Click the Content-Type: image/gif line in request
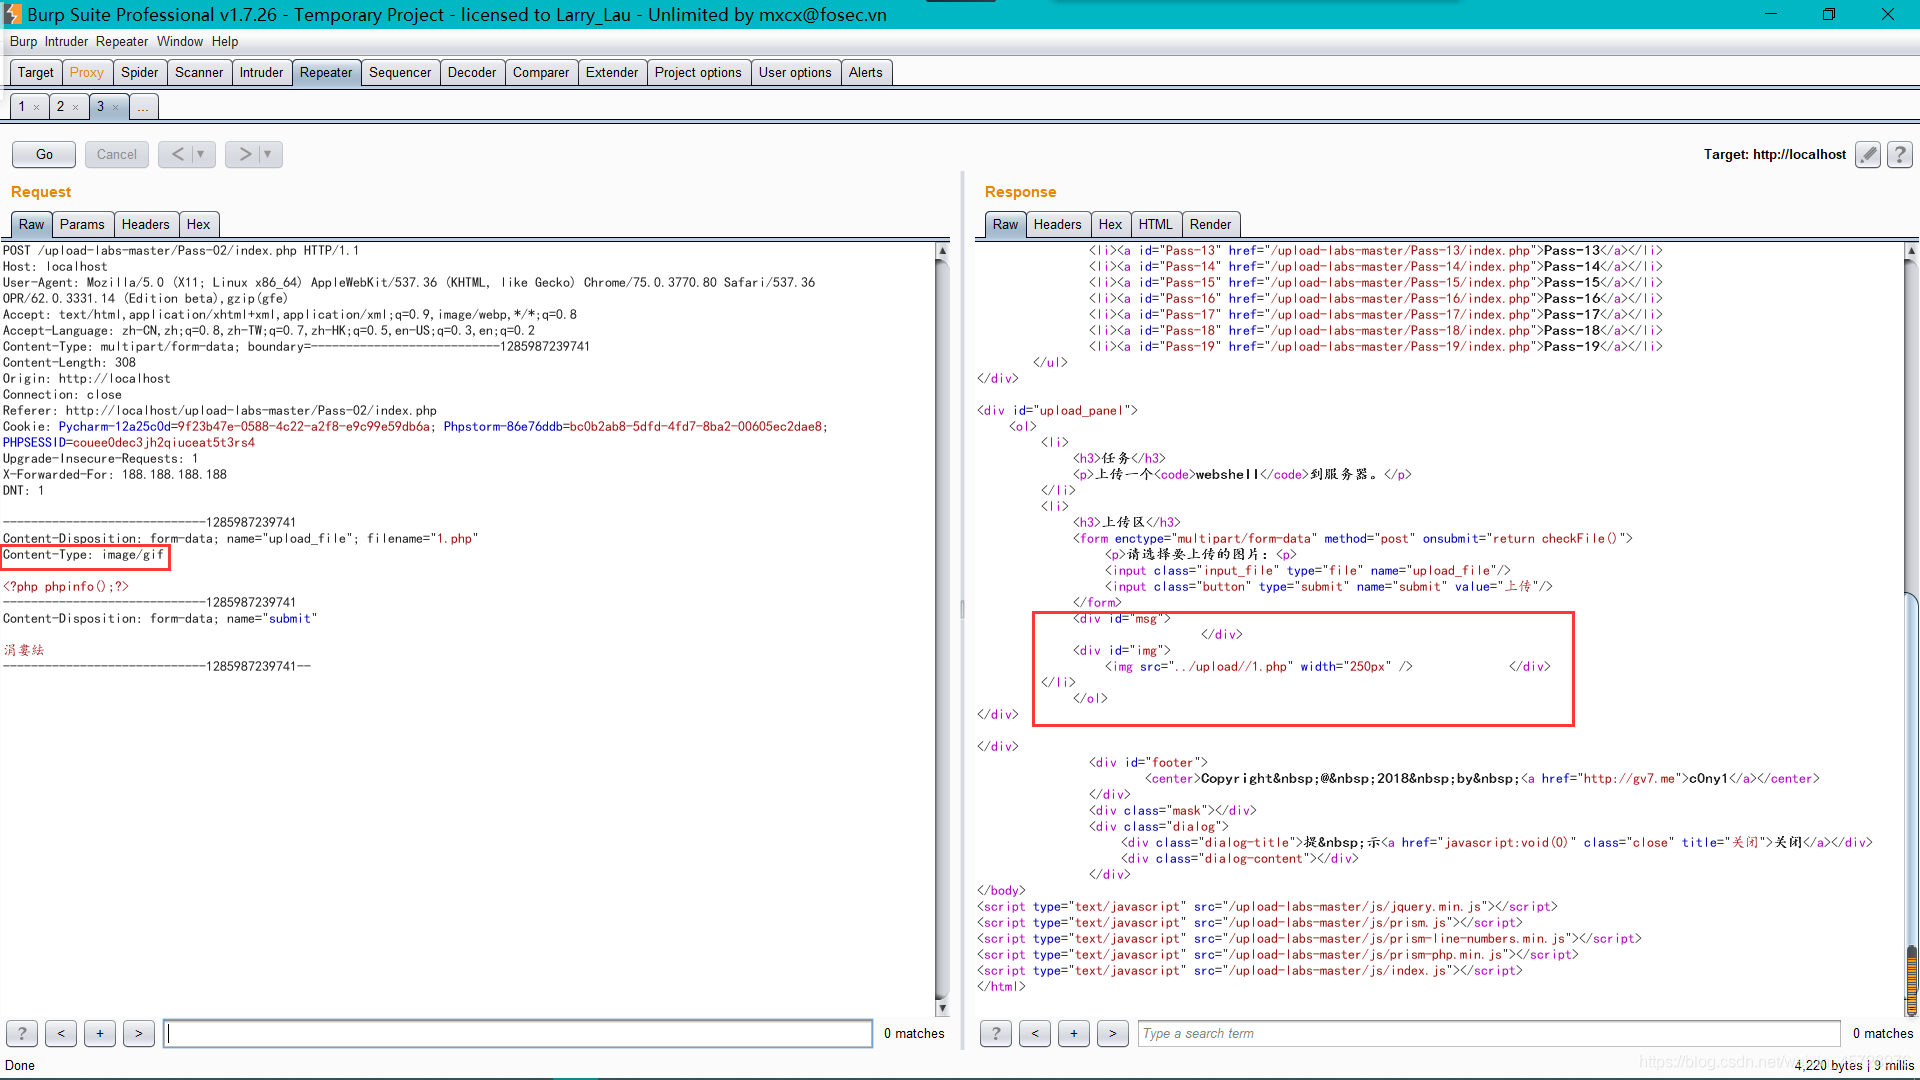 [x=84, y=555]
